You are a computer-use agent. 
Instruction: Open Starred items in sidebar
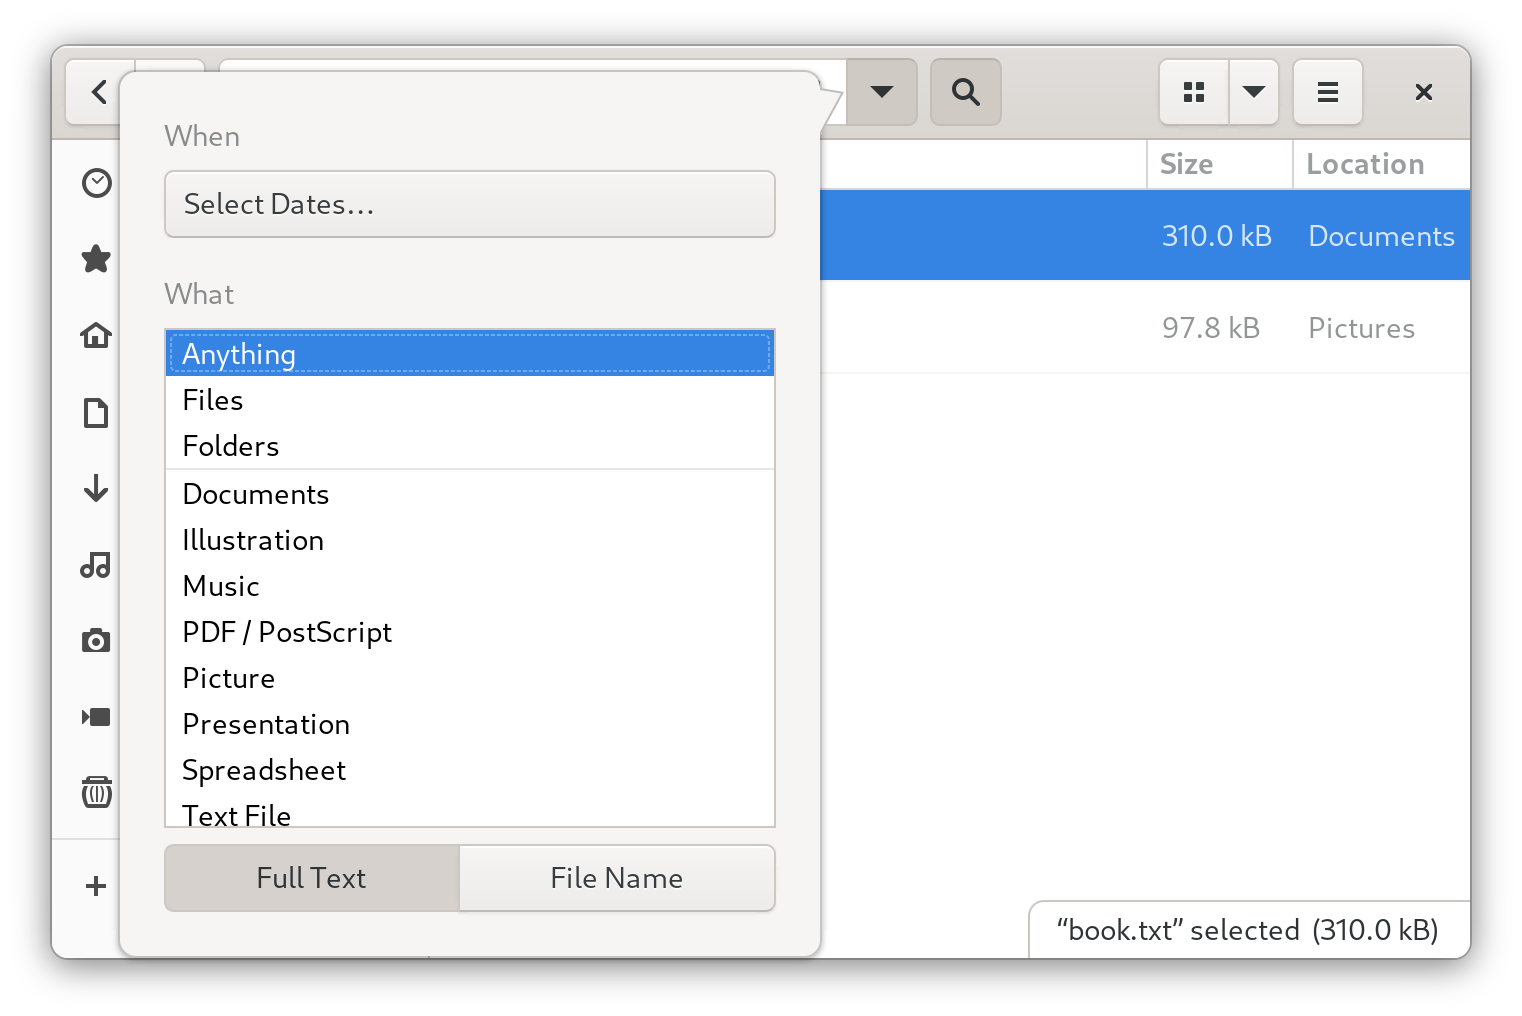(x=96, y=259)
